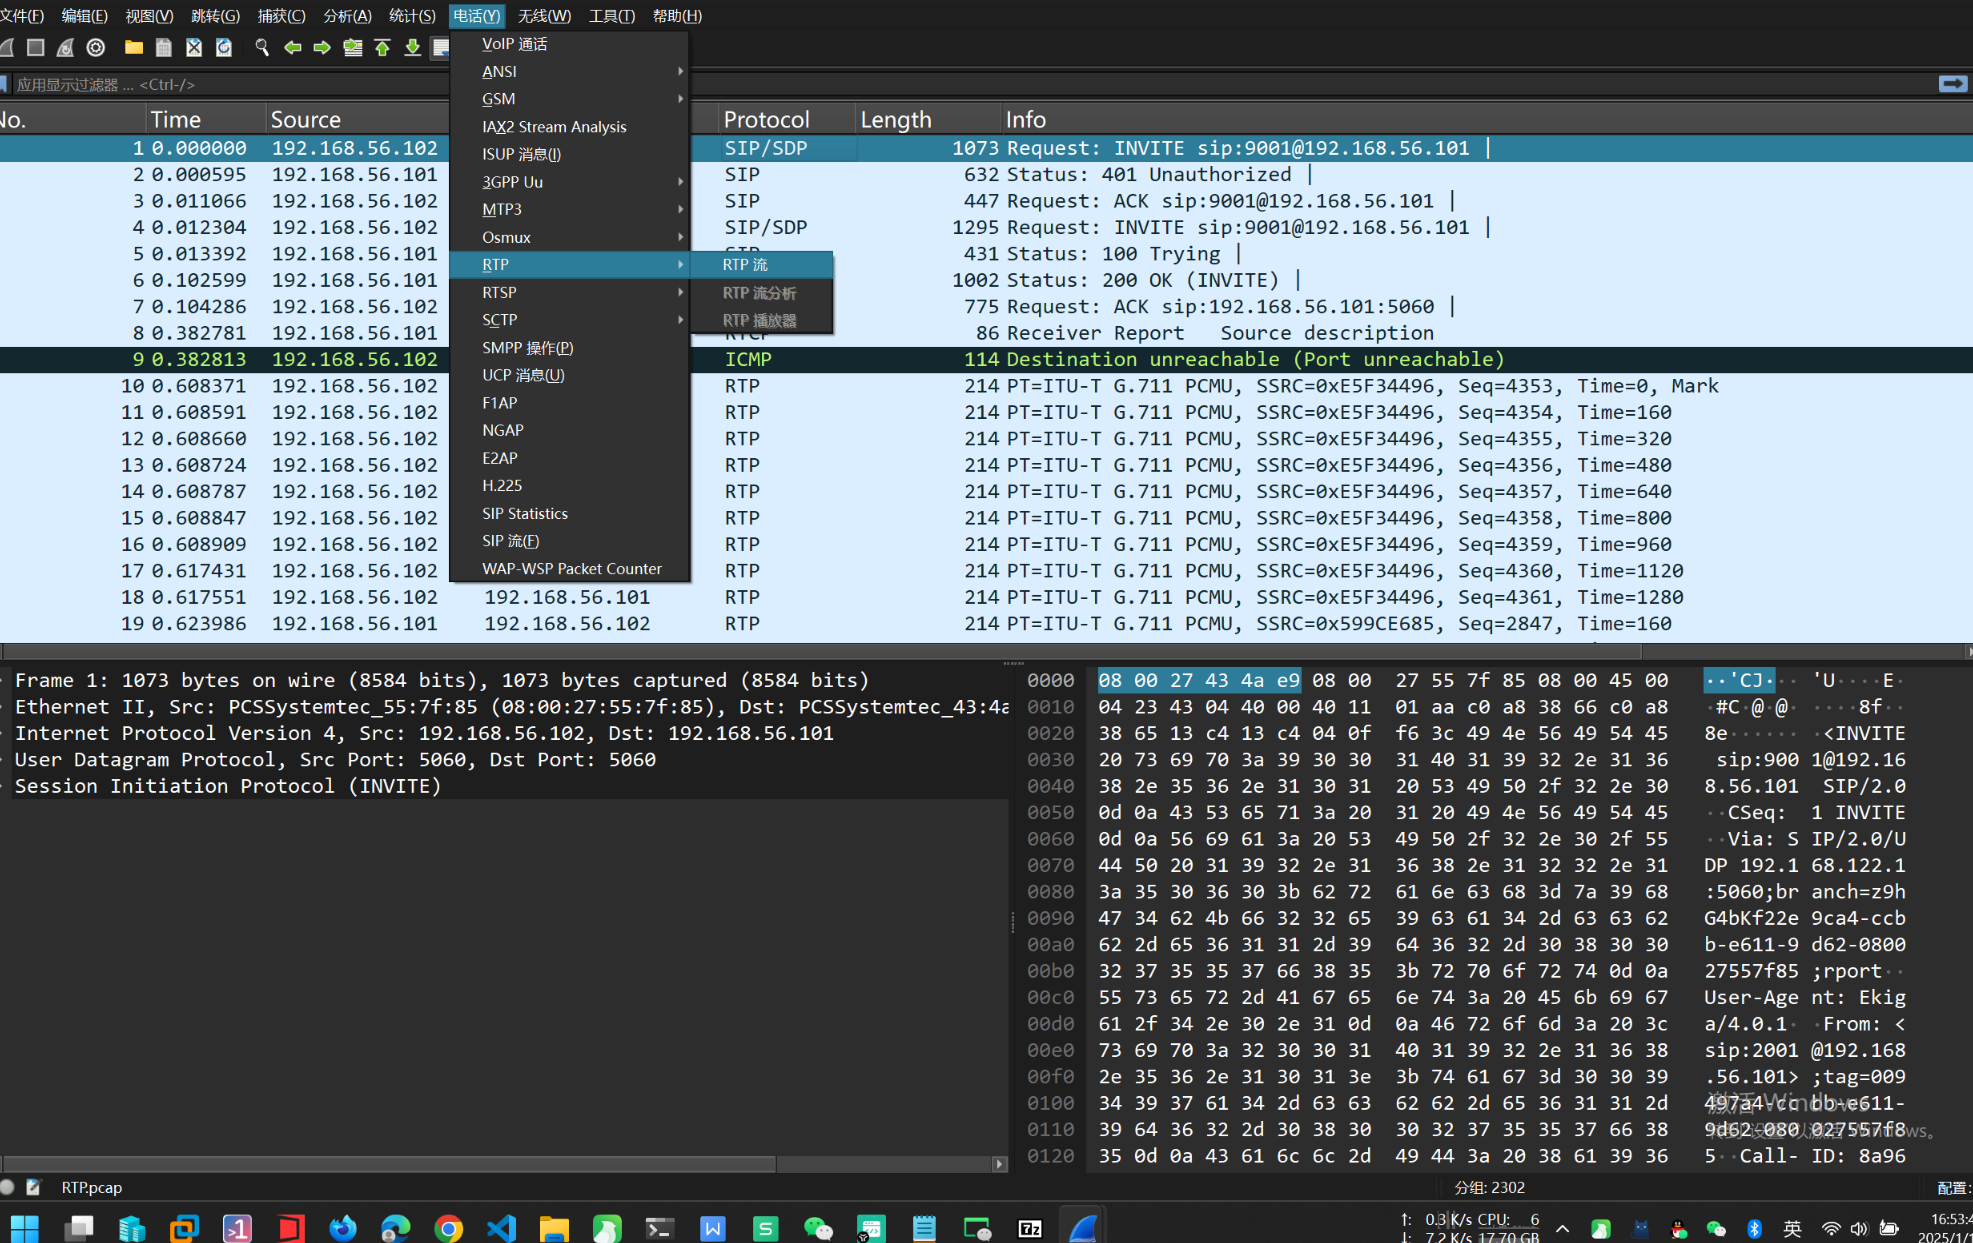Go to the first packet

382,47
